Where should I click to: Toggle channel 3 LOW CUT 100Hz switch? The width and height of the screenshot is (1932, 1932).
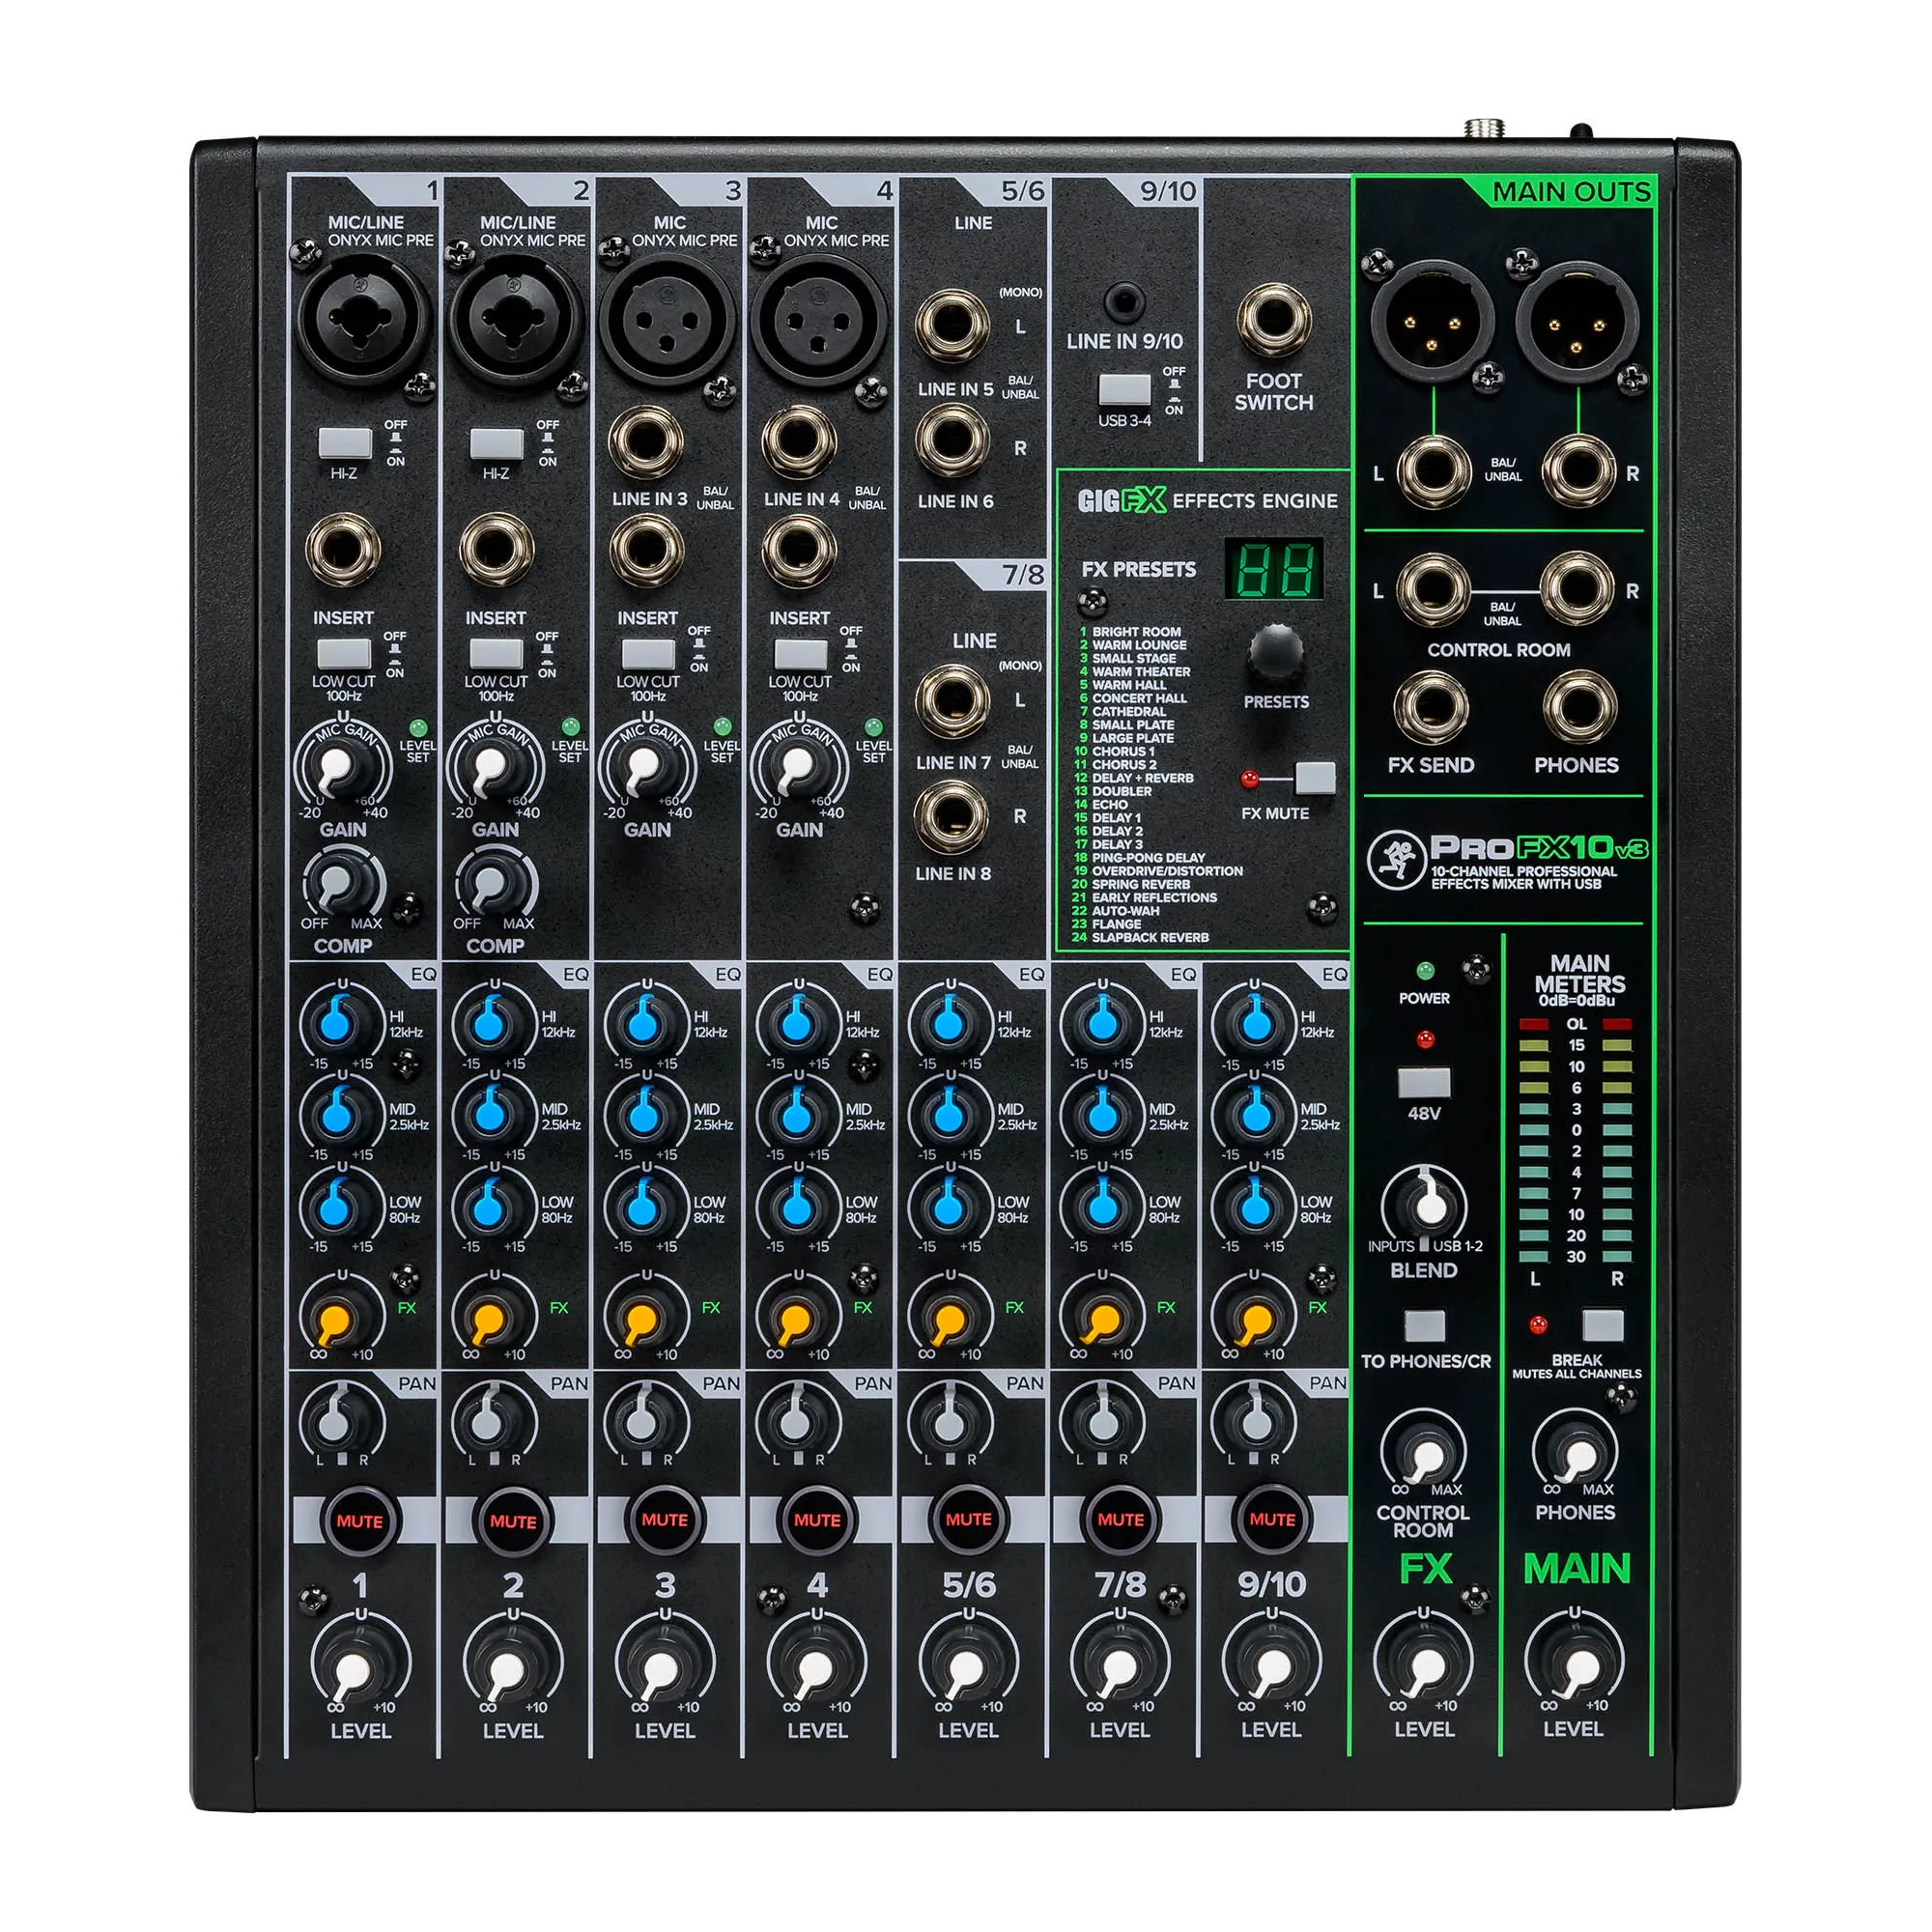(648, 654)
